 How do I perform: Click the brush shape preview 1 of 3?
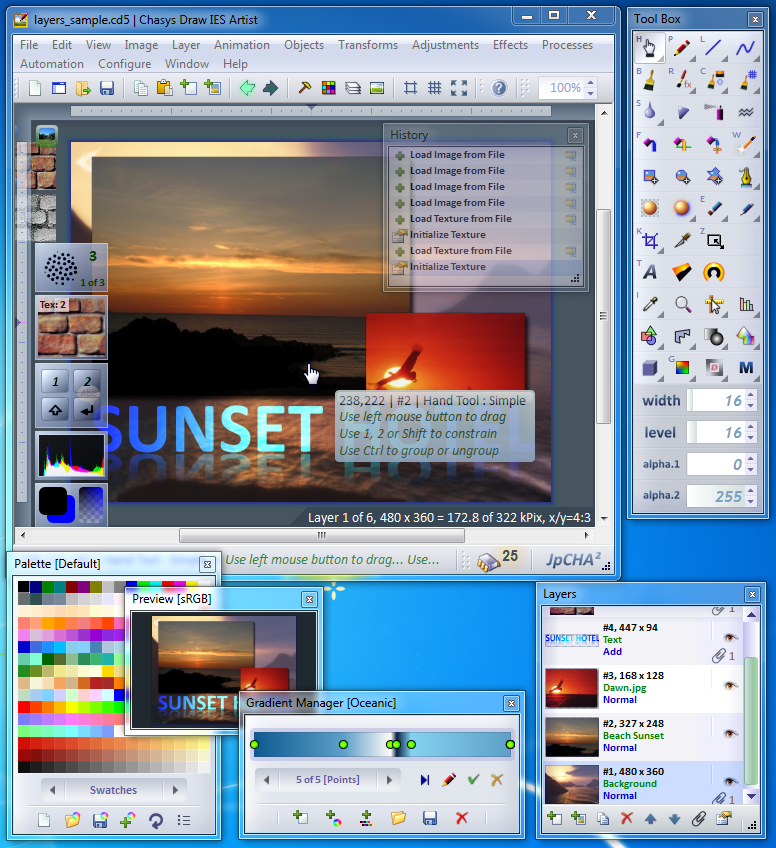[71, 268]
